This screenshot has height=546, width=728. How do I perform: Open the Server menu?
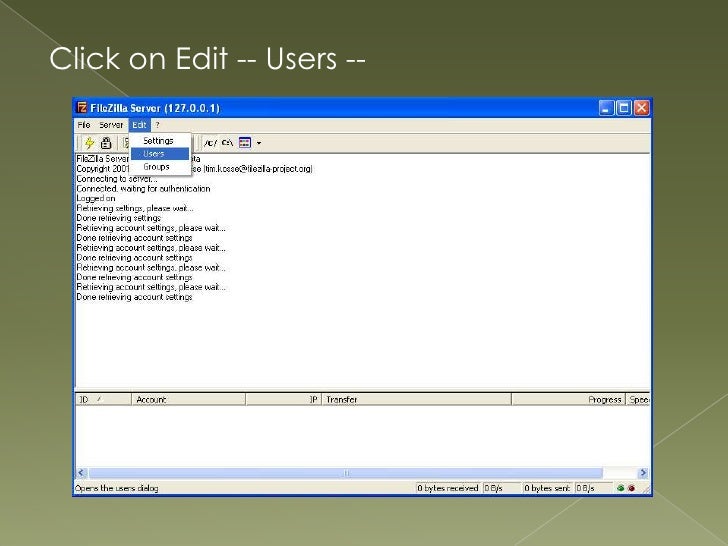111,125
